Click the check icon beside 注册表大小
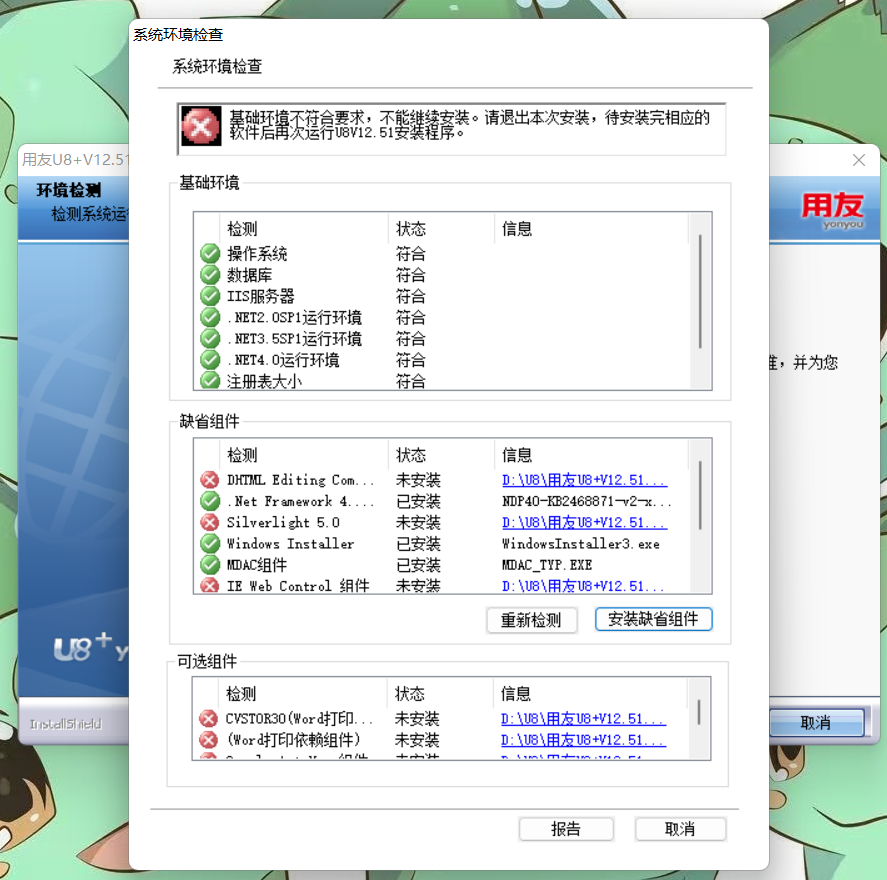887x880 pixels. point(210,380)
